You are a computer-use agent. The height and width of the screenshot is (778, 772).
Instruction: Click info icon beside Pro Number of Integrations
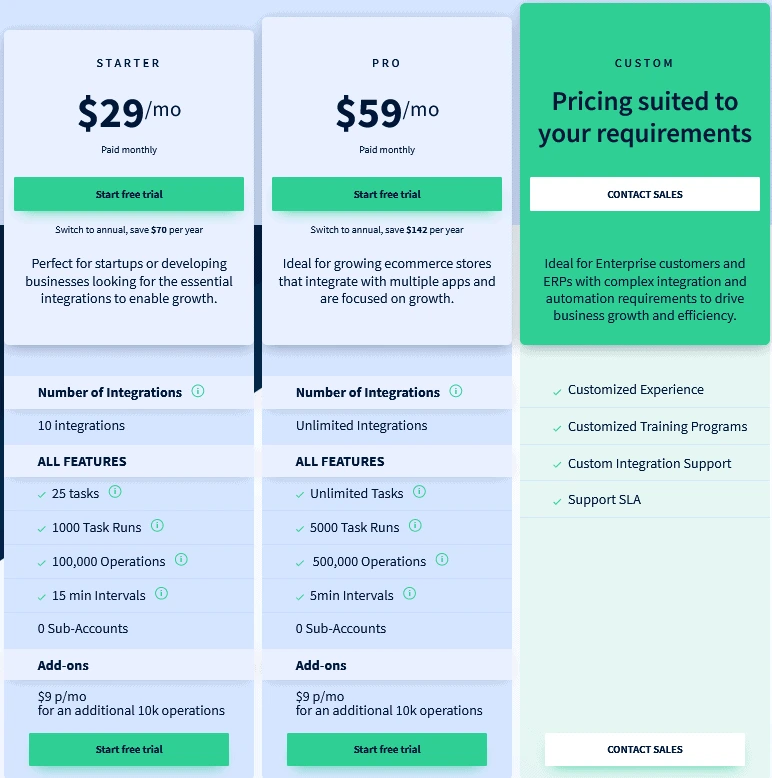tap(455, 391)
